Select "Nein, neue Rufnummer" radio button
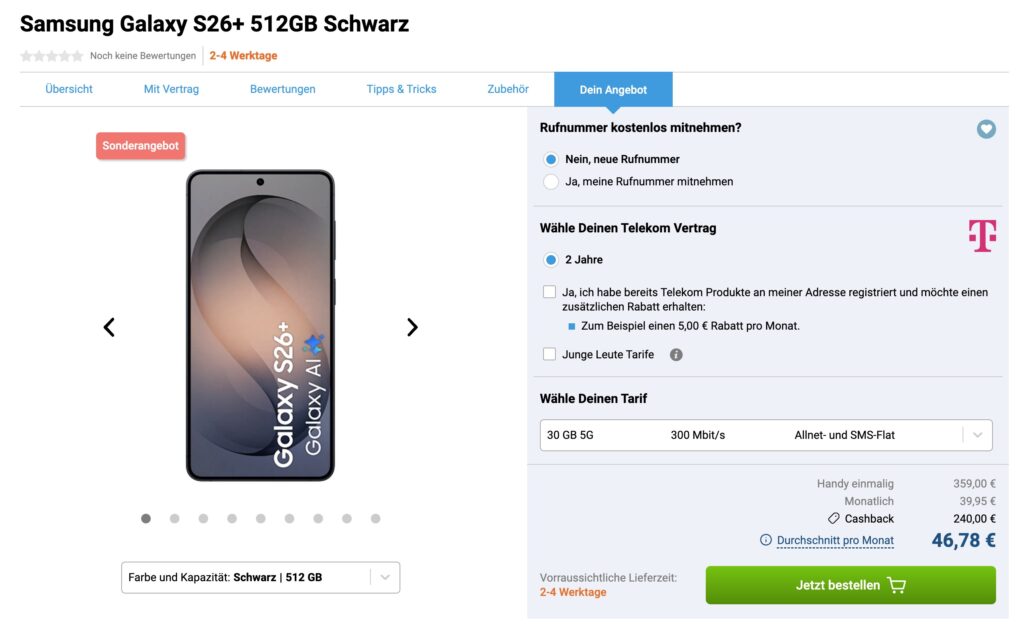This screenshot has height=629, width=1024. [x=551, y=159]
